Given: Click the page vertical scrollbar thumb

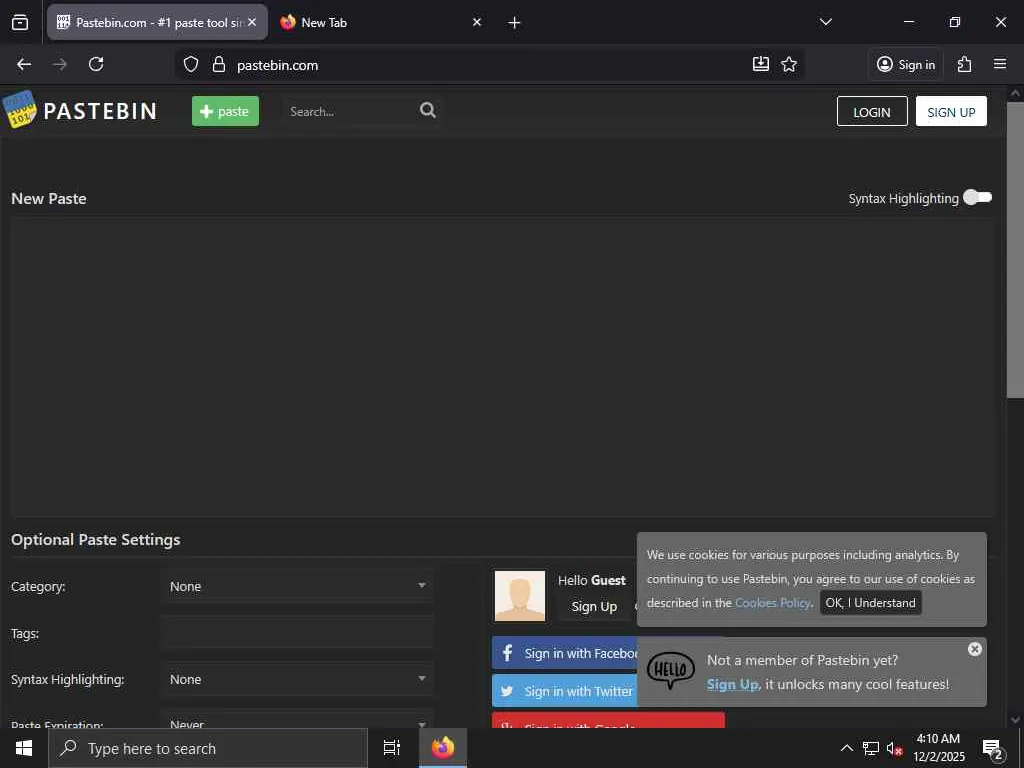Looking at the screenshot, I should tap(1015, 249).
